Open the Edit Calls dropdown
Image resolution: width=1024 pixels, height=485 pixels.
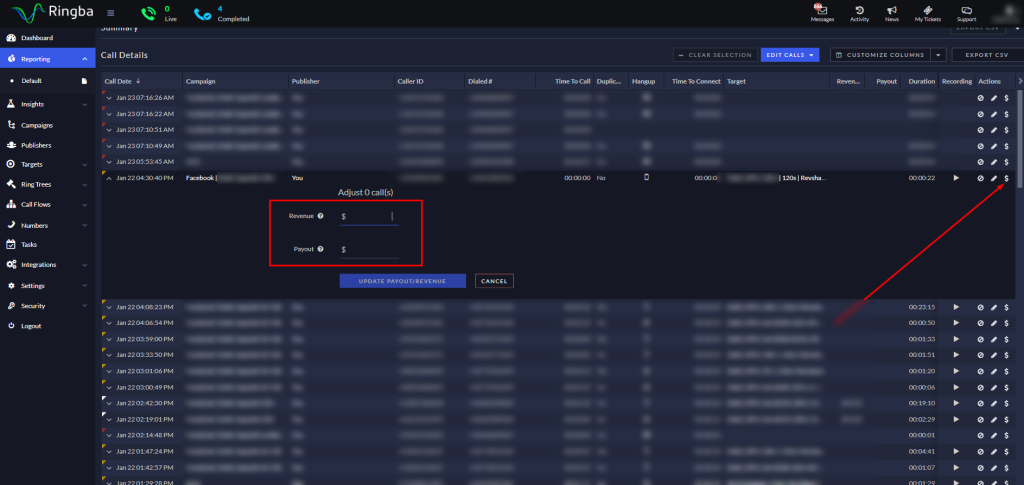[790, 55]
